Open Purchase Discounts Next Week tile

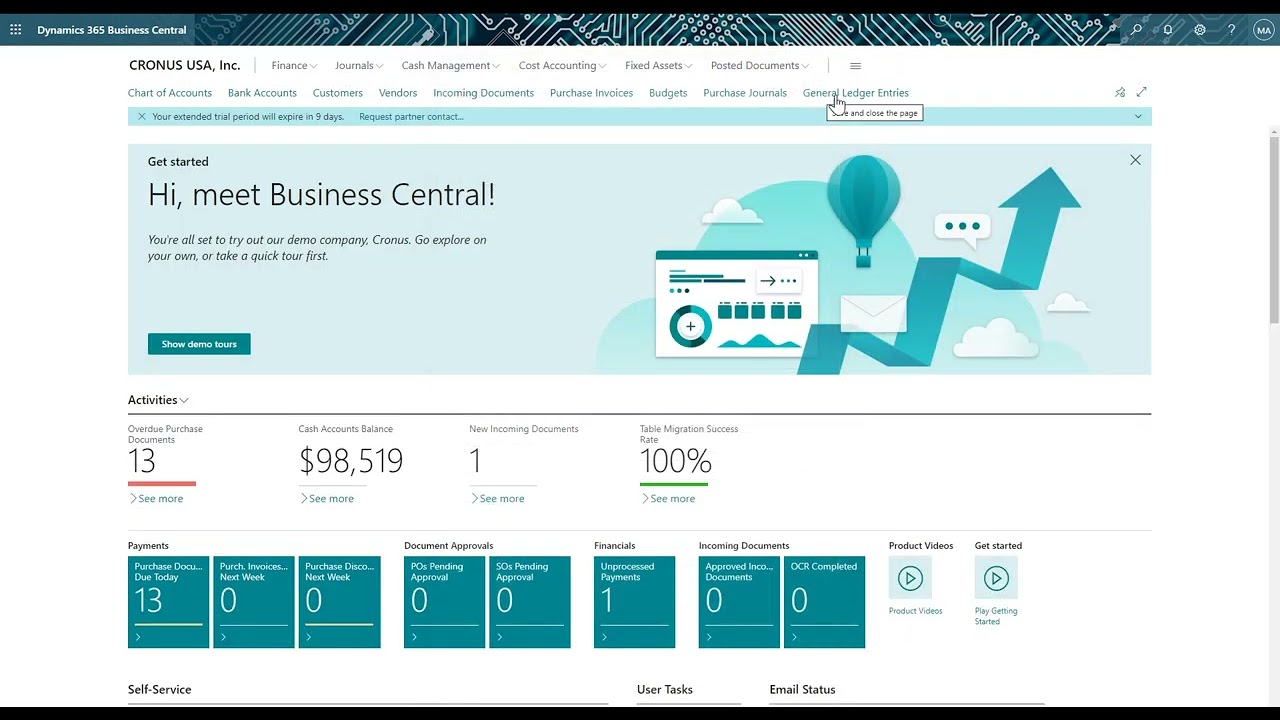pyautogui.click(x=340, y=602)
